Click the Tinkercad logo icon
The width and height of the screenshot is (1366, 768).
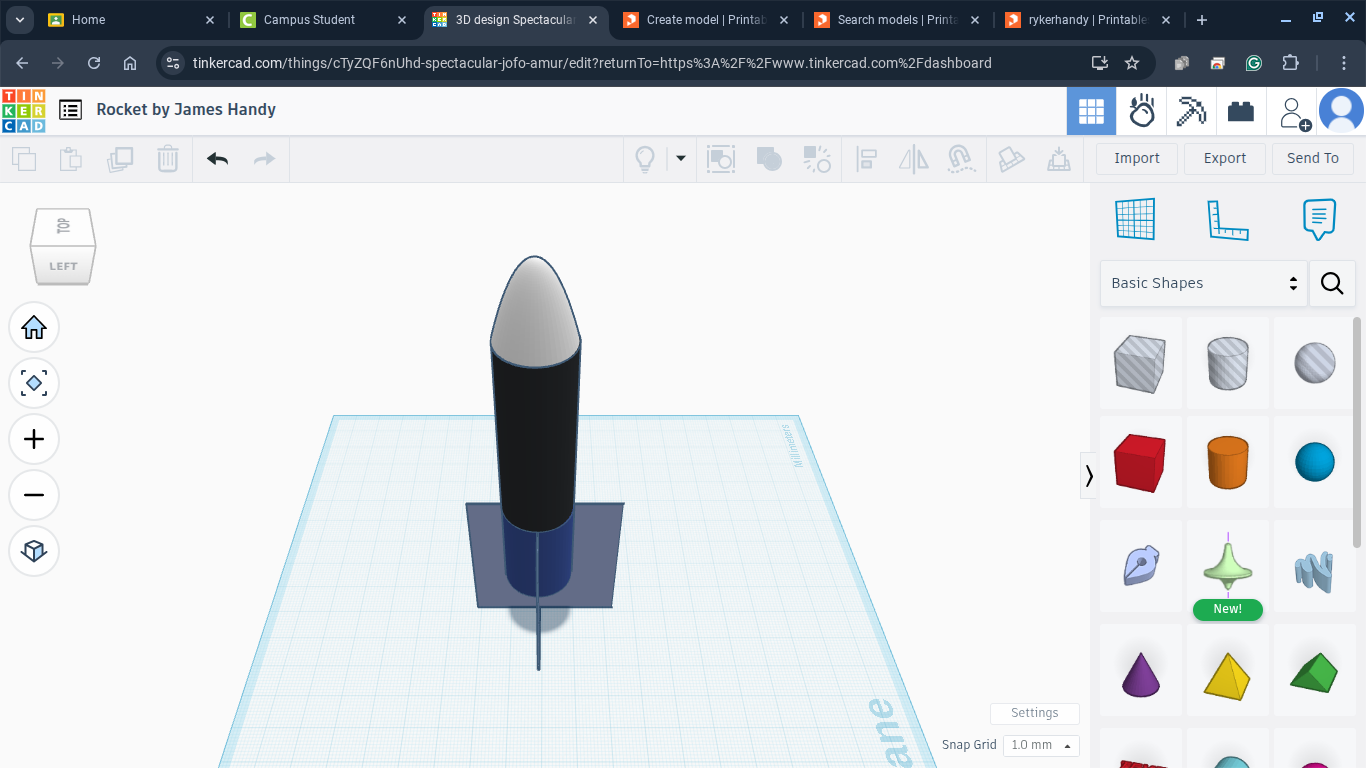pos(23,110)
